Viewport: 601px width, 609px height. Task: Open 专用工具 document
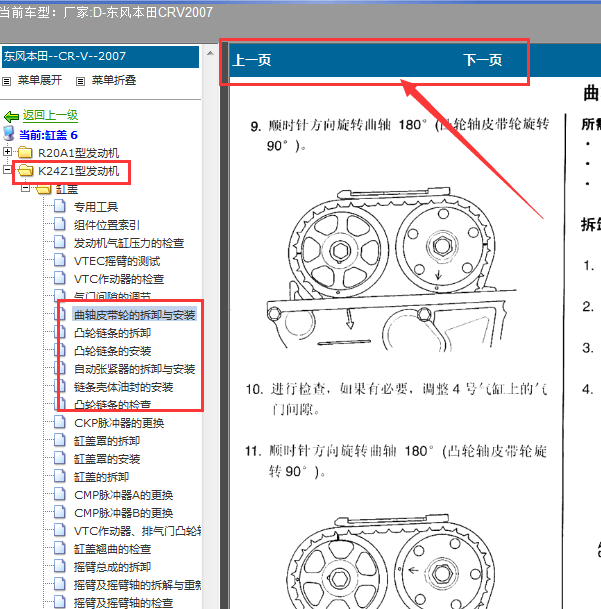tap(96, 207)
